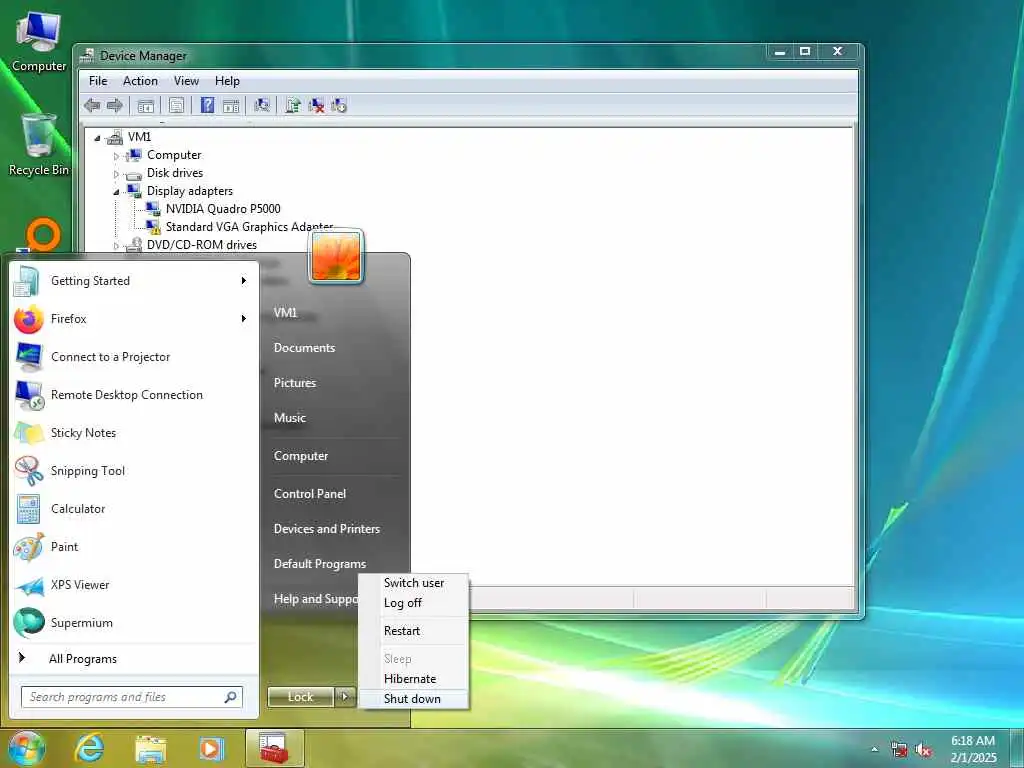The height and width of the screenshot is (768, 1024).
Task: Open Internet Explorer from the taskbar
Action: 89,748
